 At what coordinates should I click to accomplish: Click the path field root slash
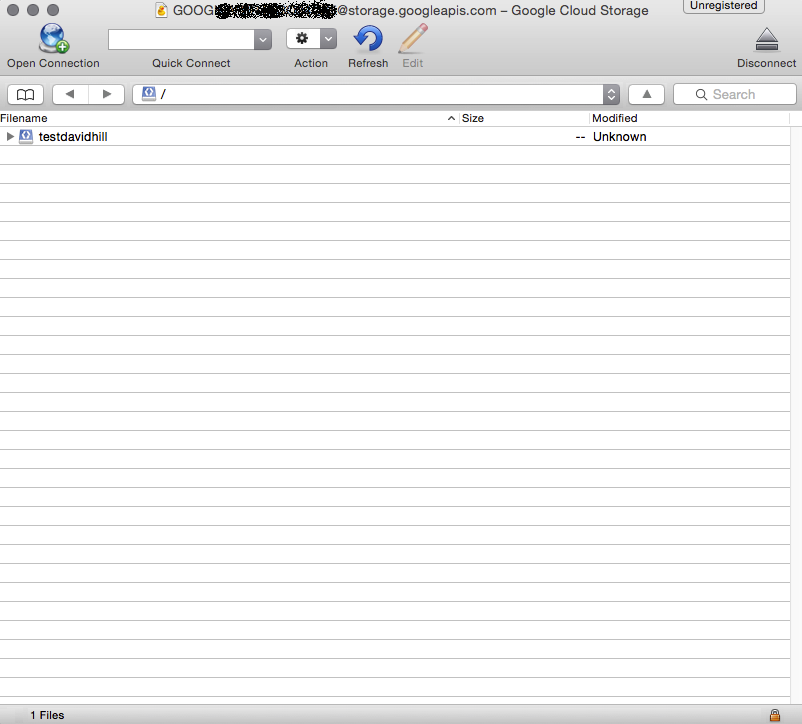click(163, 94)
